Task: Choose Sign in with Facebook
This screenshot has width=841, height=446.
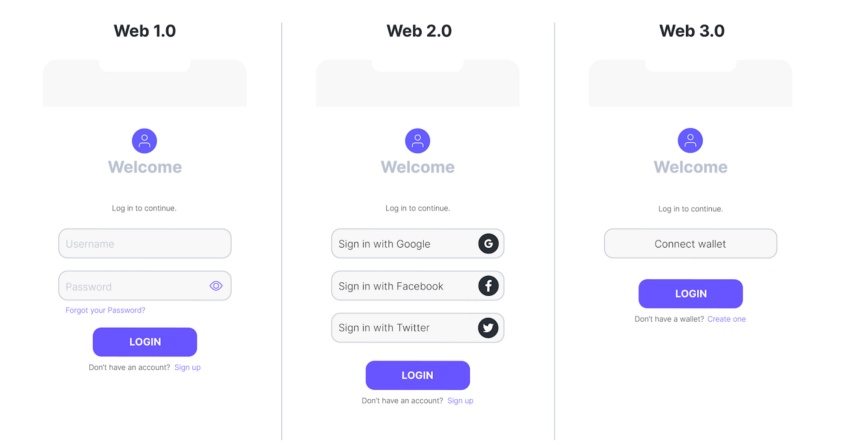Action: [417, 286]
